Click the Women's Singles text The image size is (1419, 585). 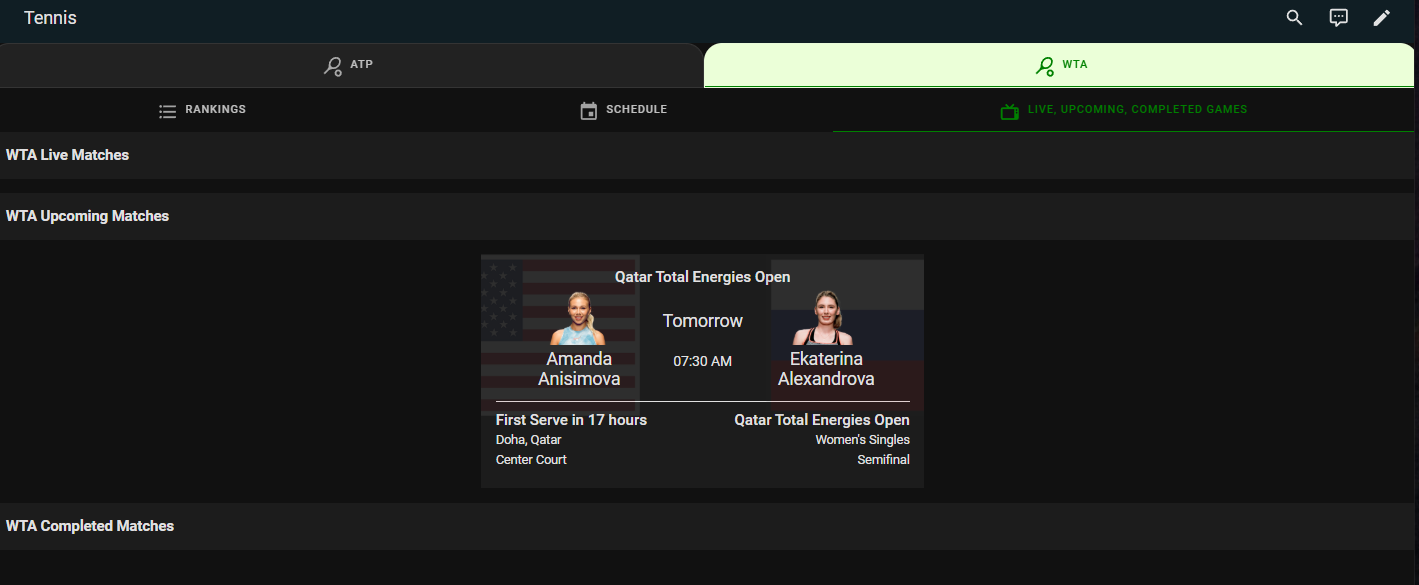click(x=862, y=440)
